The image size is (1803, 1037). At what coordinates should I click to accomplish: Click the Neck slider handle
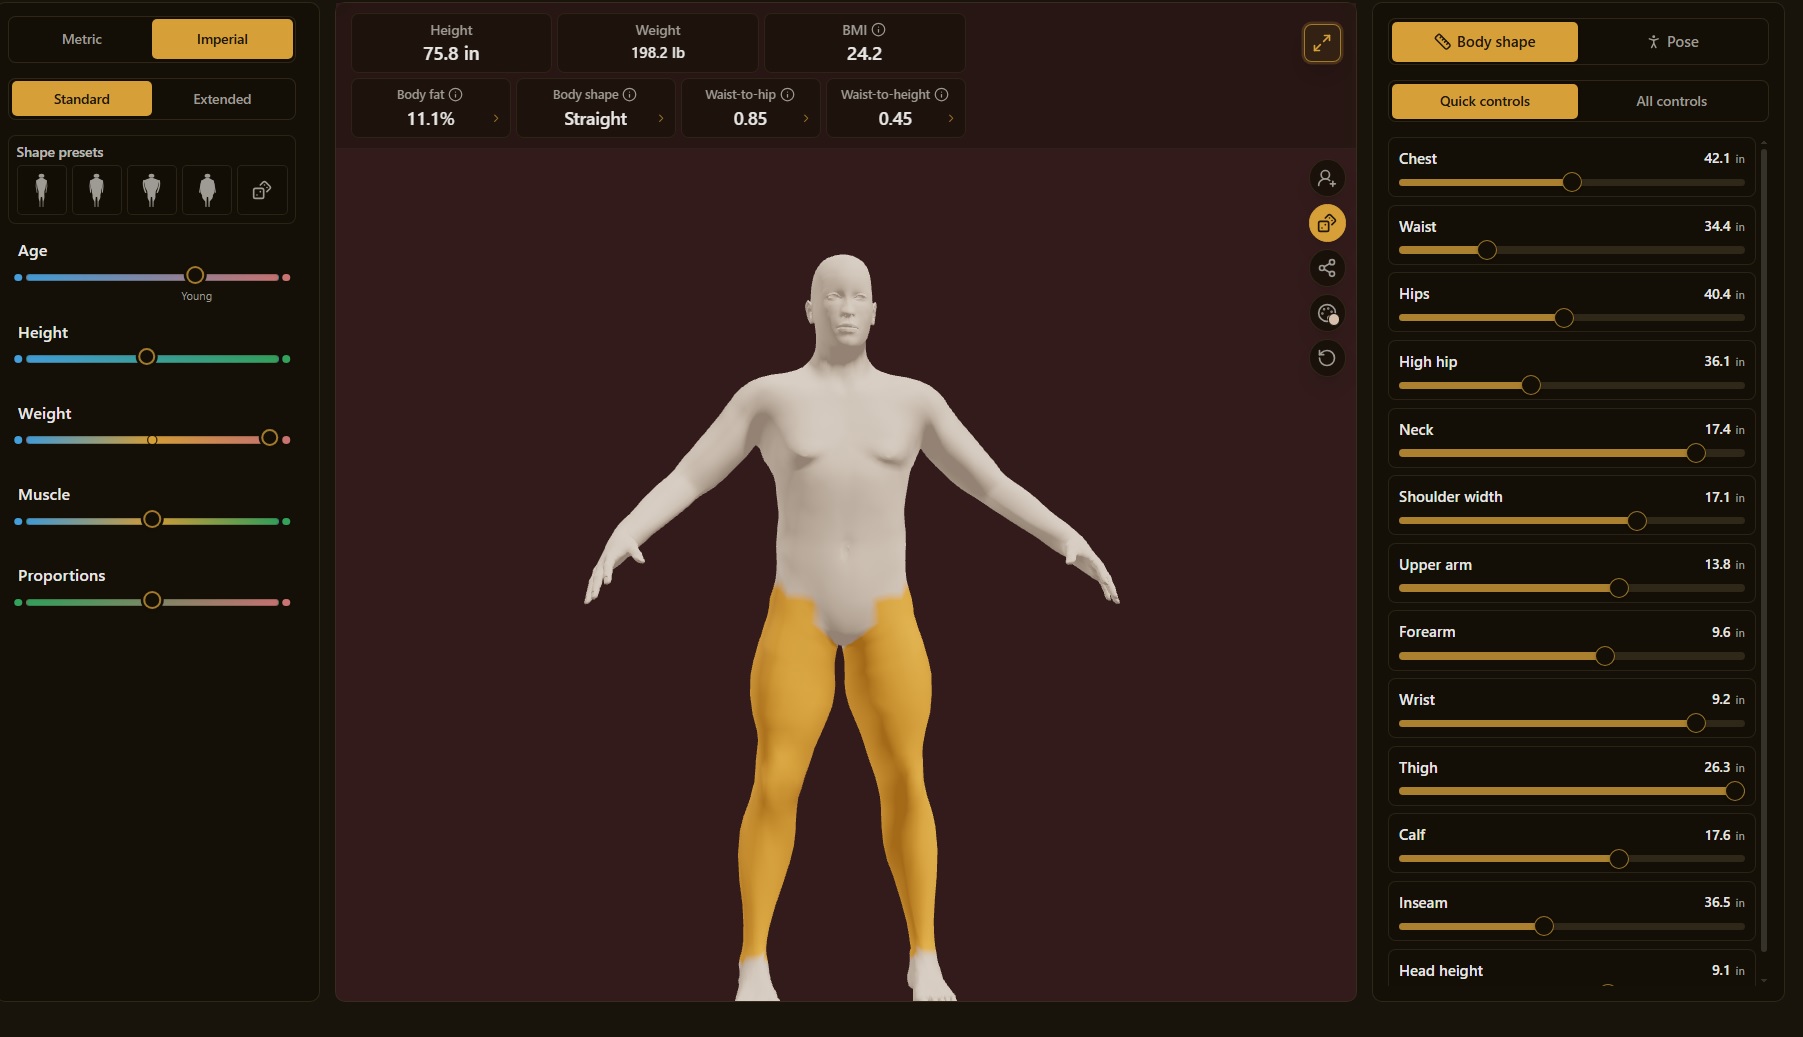[1696, 453]
